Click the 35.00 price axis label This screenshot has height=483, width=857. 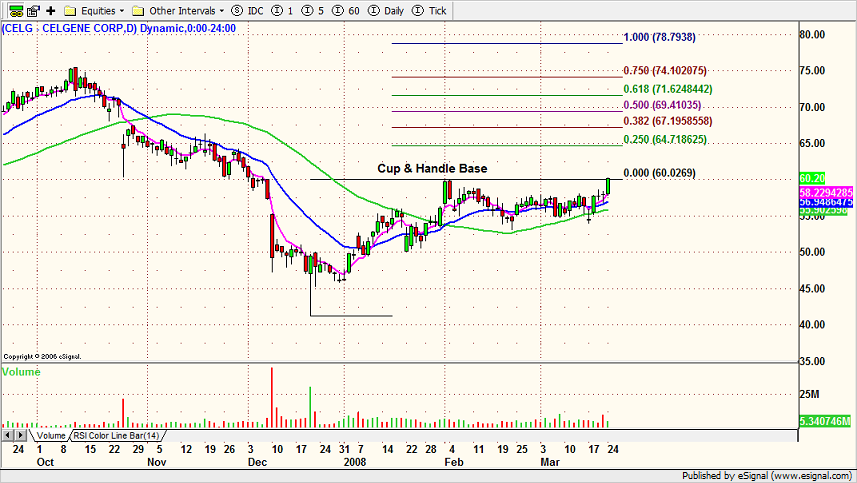point(812,361)
